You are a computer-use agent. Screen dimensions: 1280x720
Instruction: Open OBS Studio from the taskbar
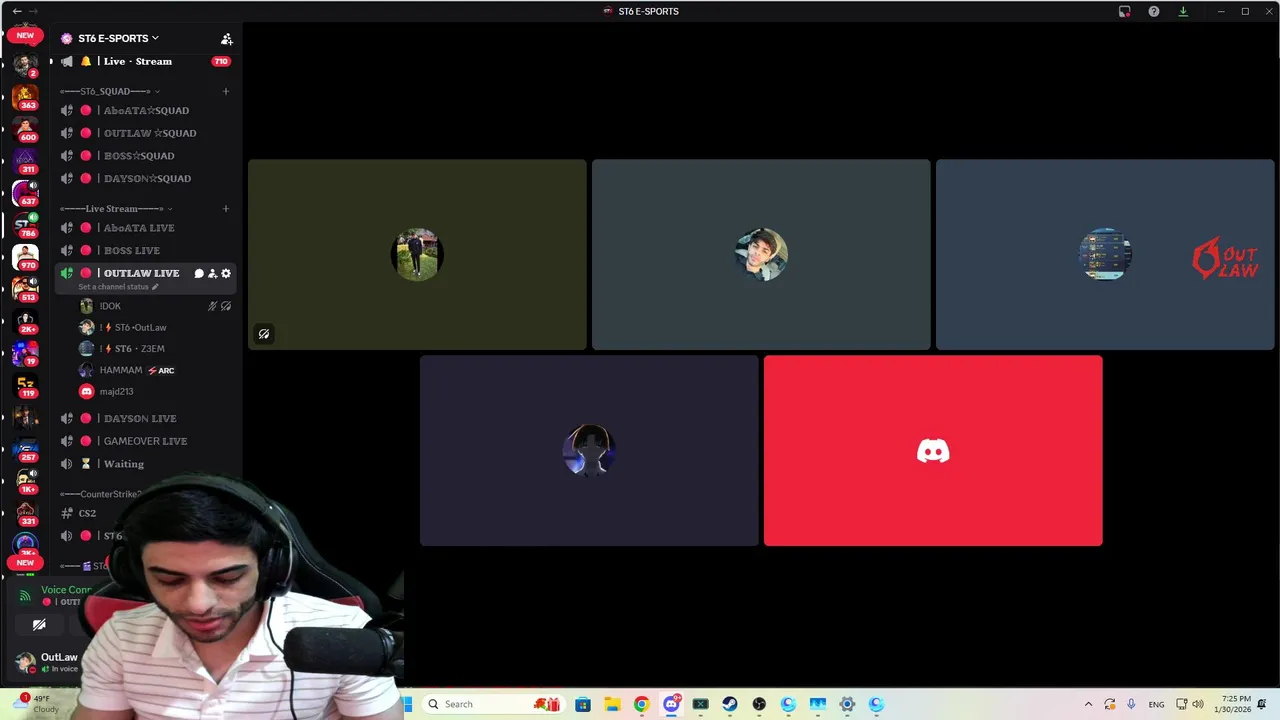coord(759,704)
